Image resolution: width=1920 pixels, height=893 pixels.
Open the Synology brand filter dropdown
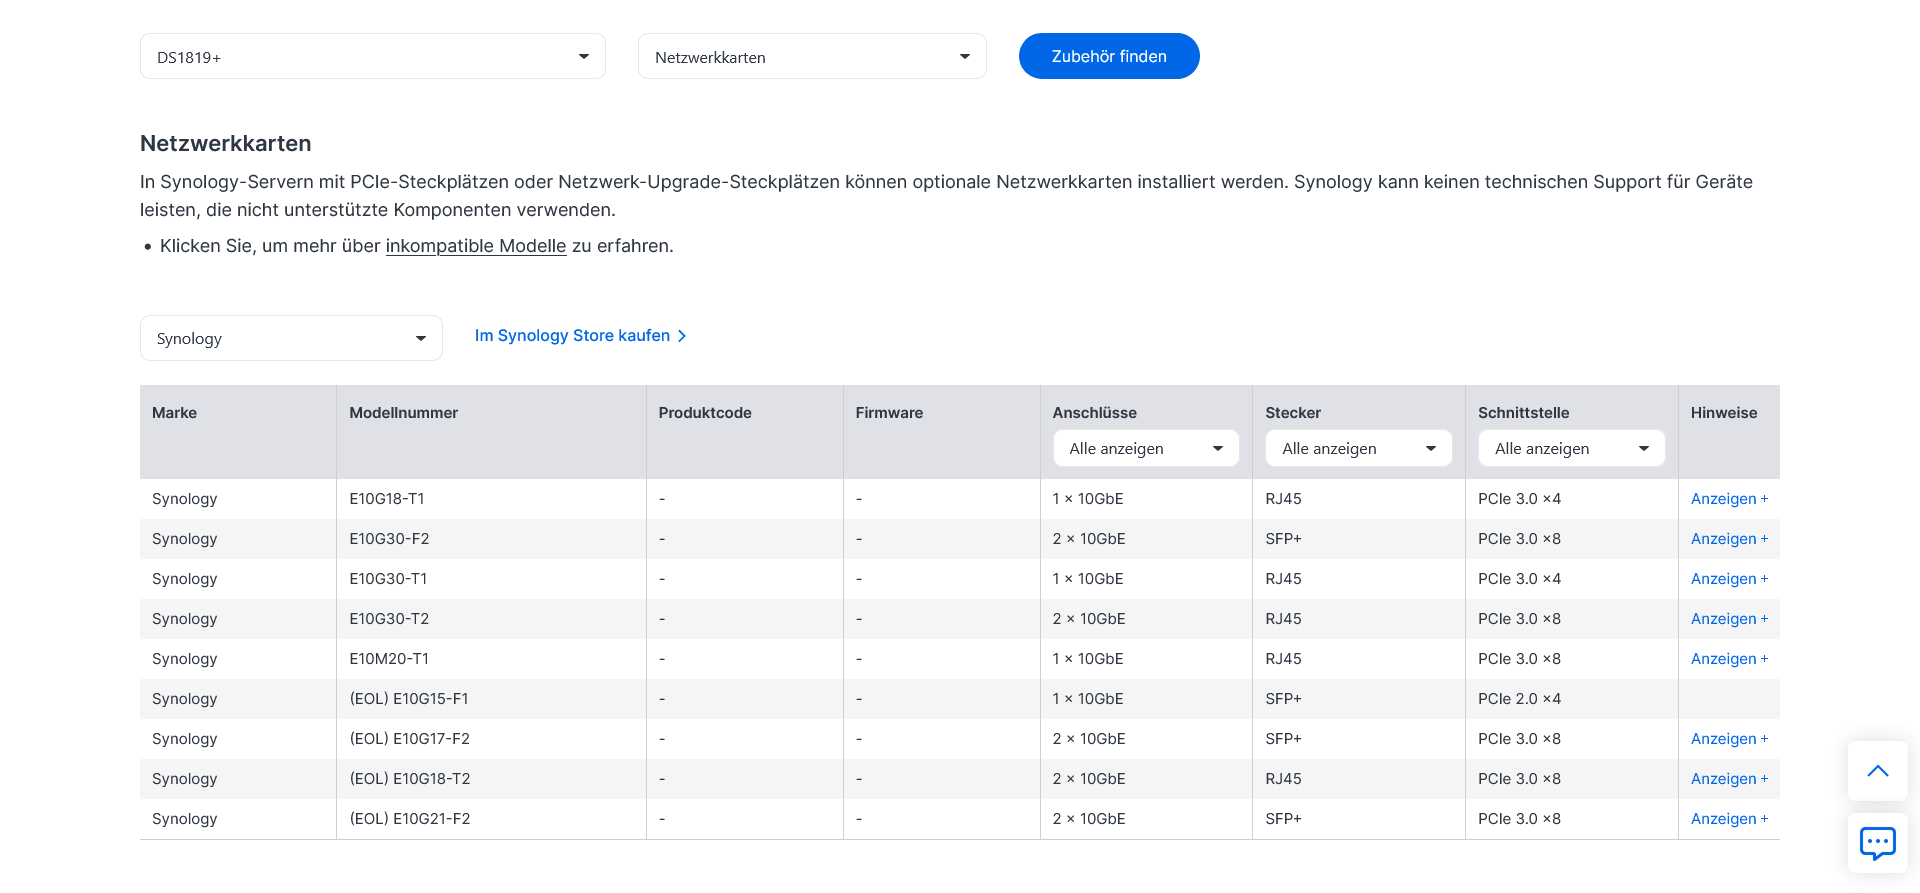pos(290,339)
